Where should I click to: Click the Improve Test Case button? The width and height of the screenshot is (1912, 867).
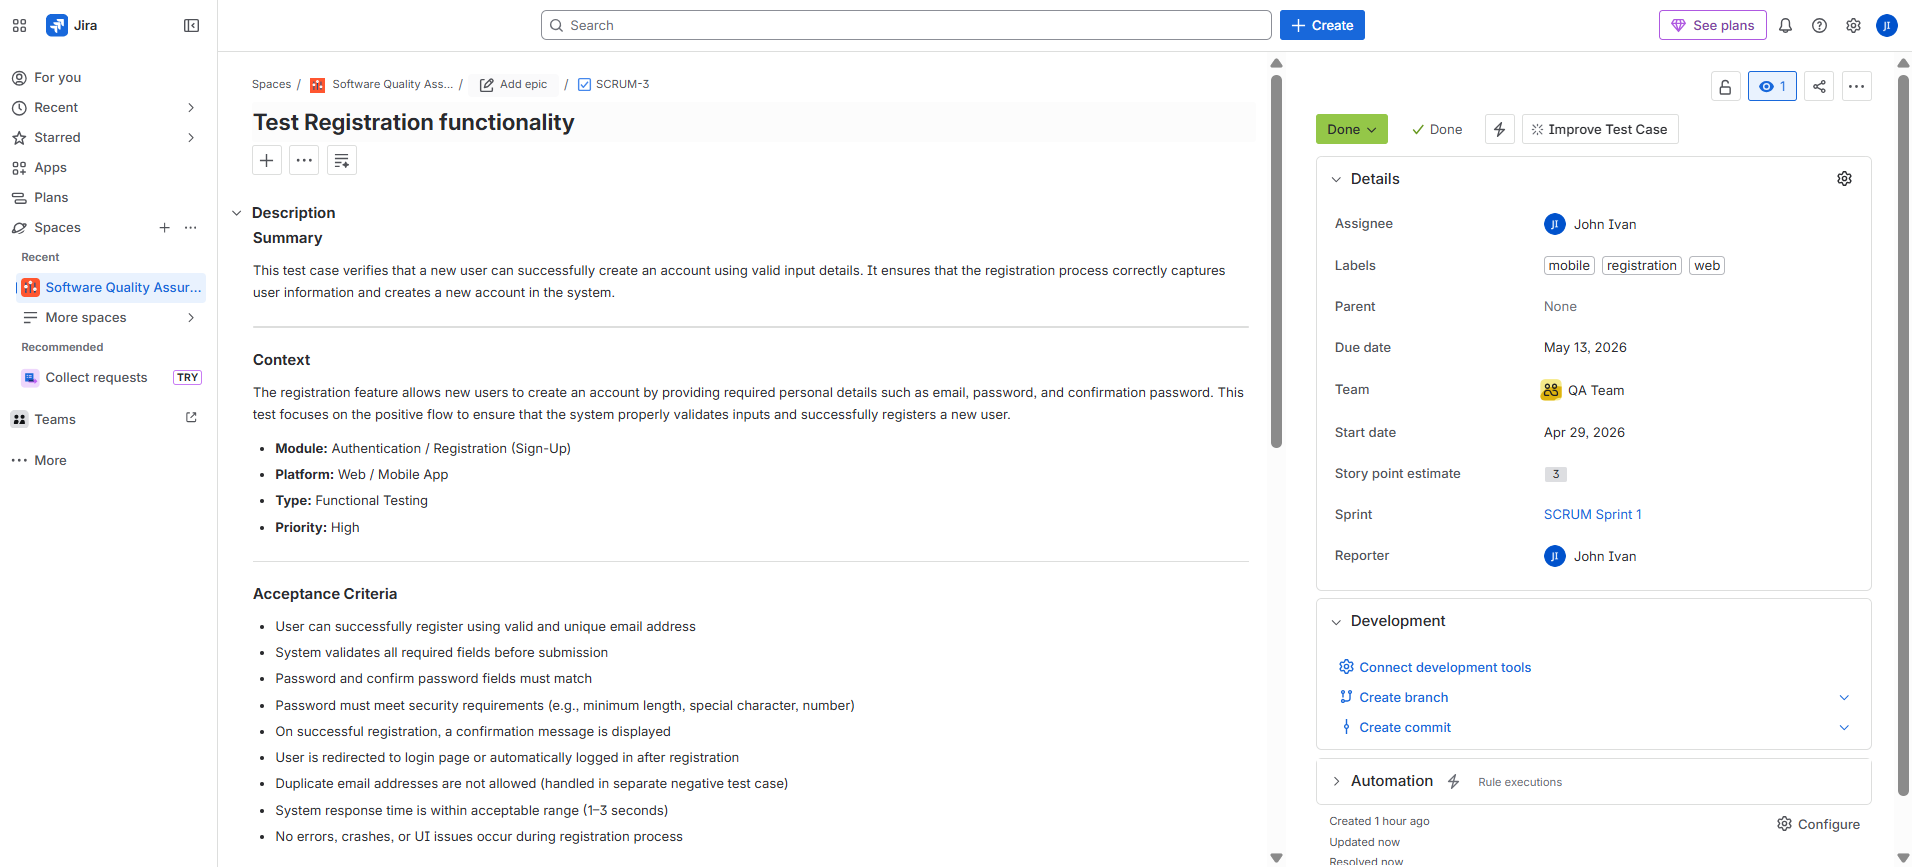1599,130
